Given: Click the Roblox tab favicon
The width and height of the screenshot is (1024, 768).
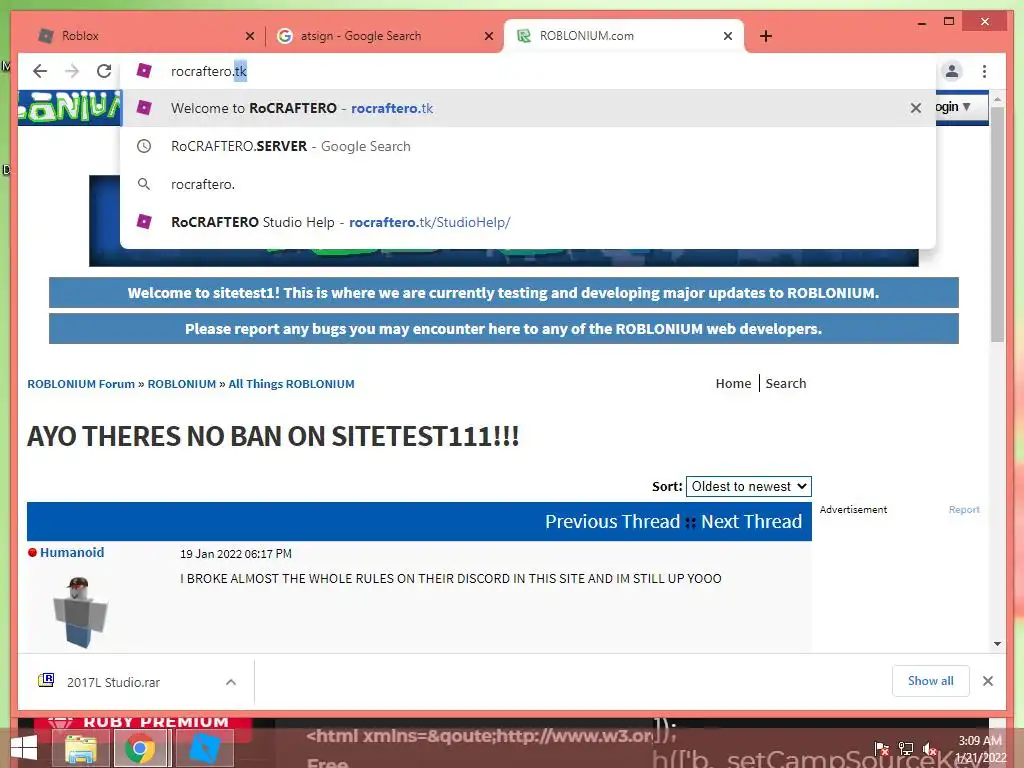Looking at the screenshot, I should pyautogui.click(x=46, y=36).
